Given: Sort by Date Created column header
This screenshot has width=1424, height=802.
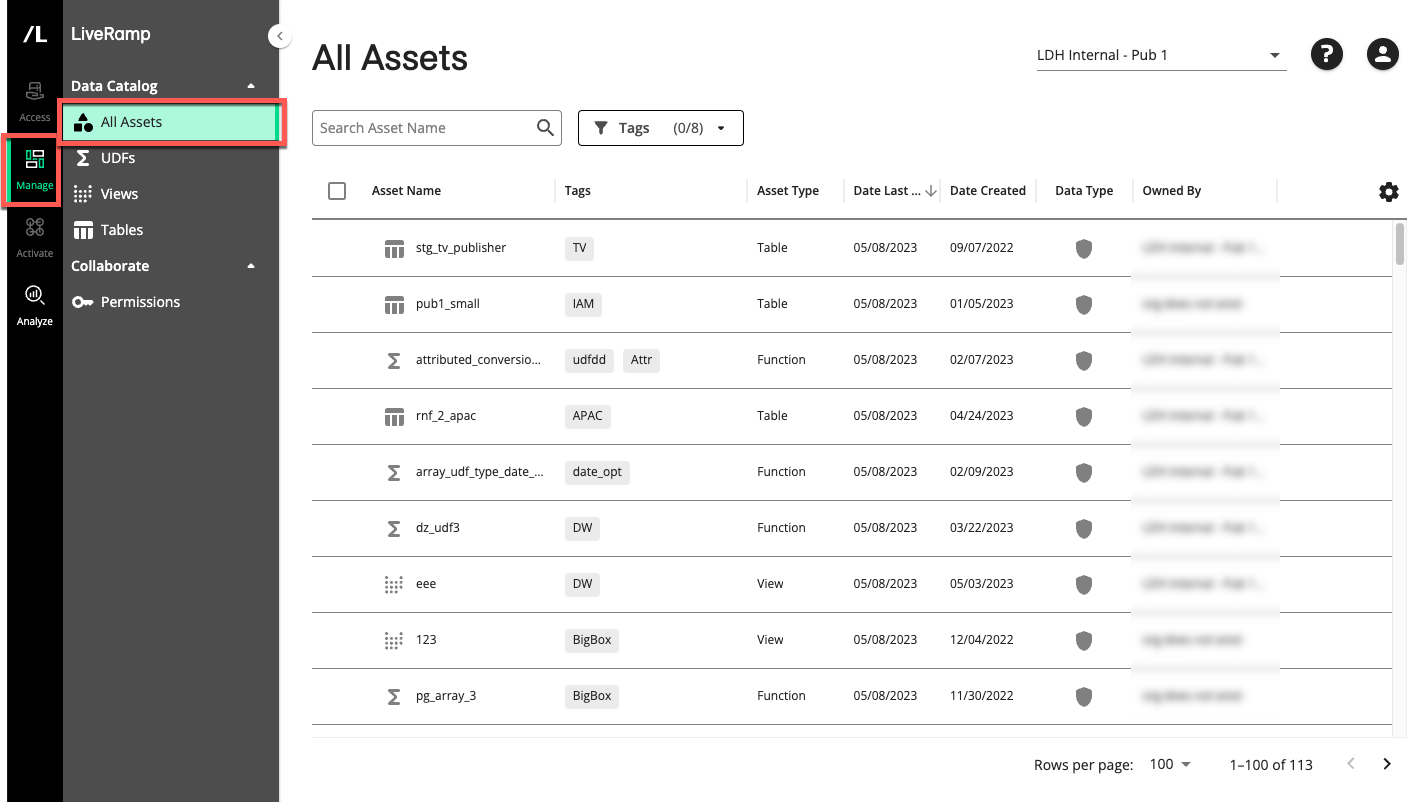Looking at the screenshot, I should (988, 191).
